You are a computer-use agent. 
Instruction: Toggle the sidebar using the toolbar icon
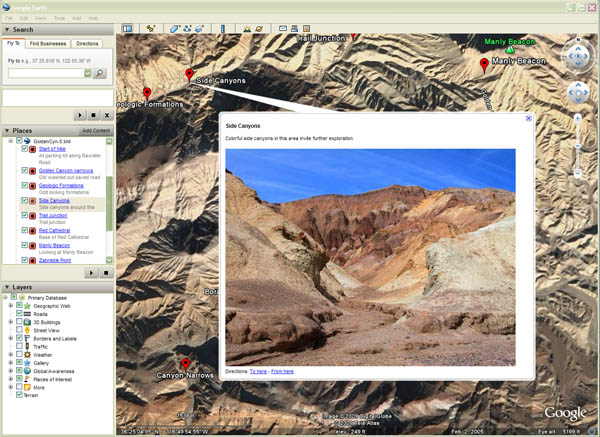click(127, 29)
